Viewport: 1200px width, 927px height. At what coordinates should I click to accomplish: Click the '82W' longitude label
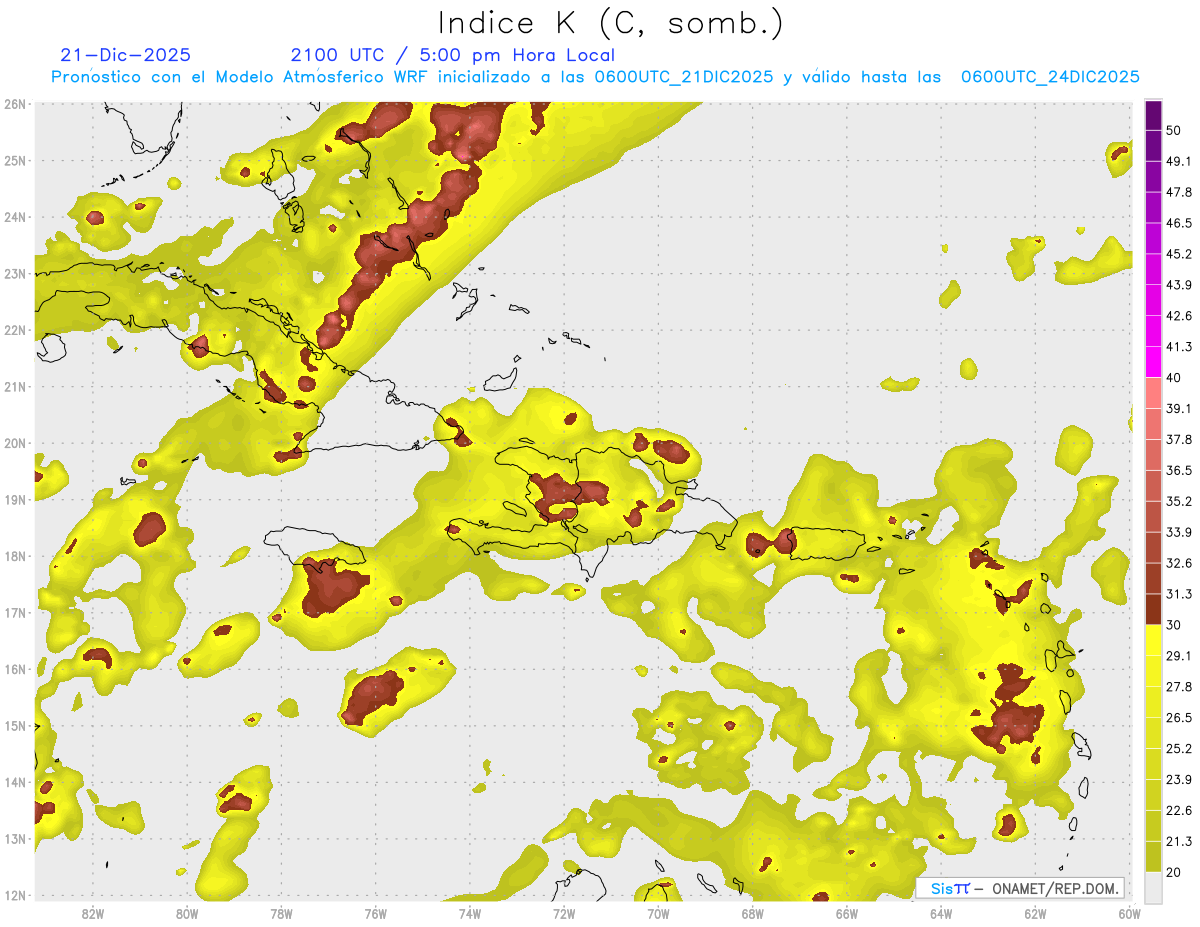coord(92,913)
